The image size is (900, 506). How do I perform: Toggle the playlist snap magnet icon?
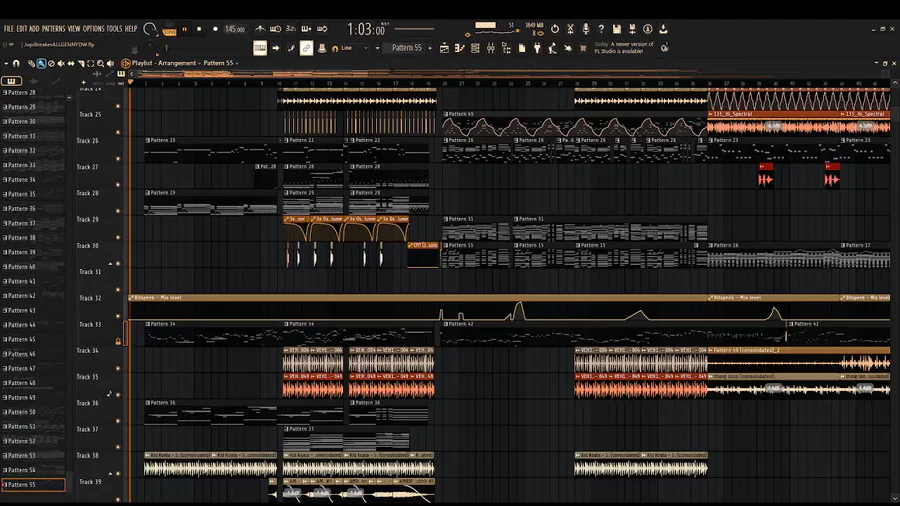tap(16, 64)
